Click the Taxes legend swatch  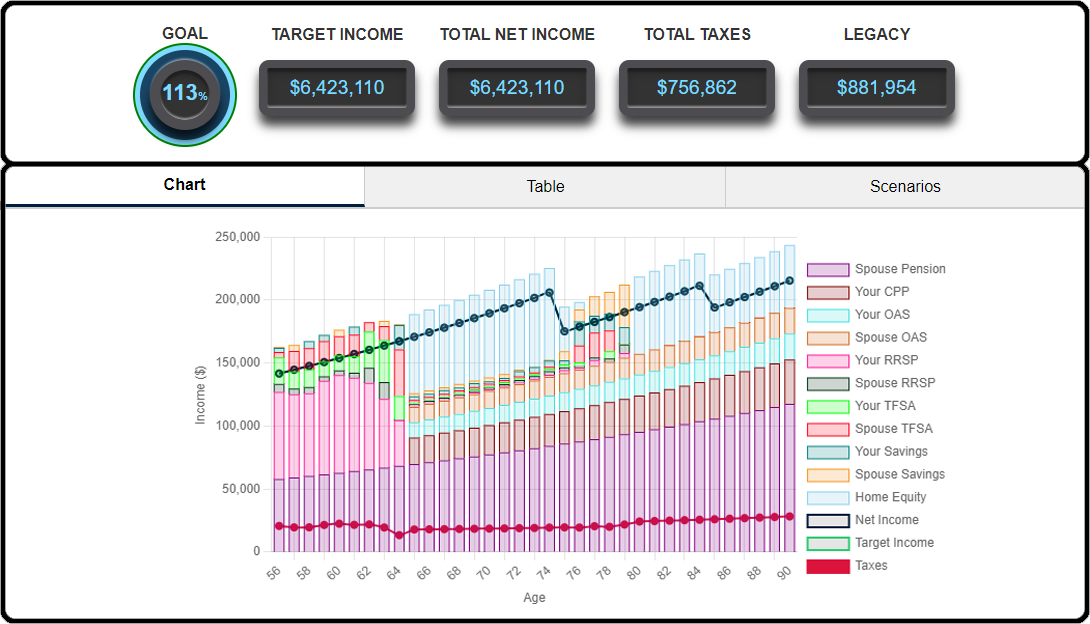pyautogui.click(x=827, y=566)
